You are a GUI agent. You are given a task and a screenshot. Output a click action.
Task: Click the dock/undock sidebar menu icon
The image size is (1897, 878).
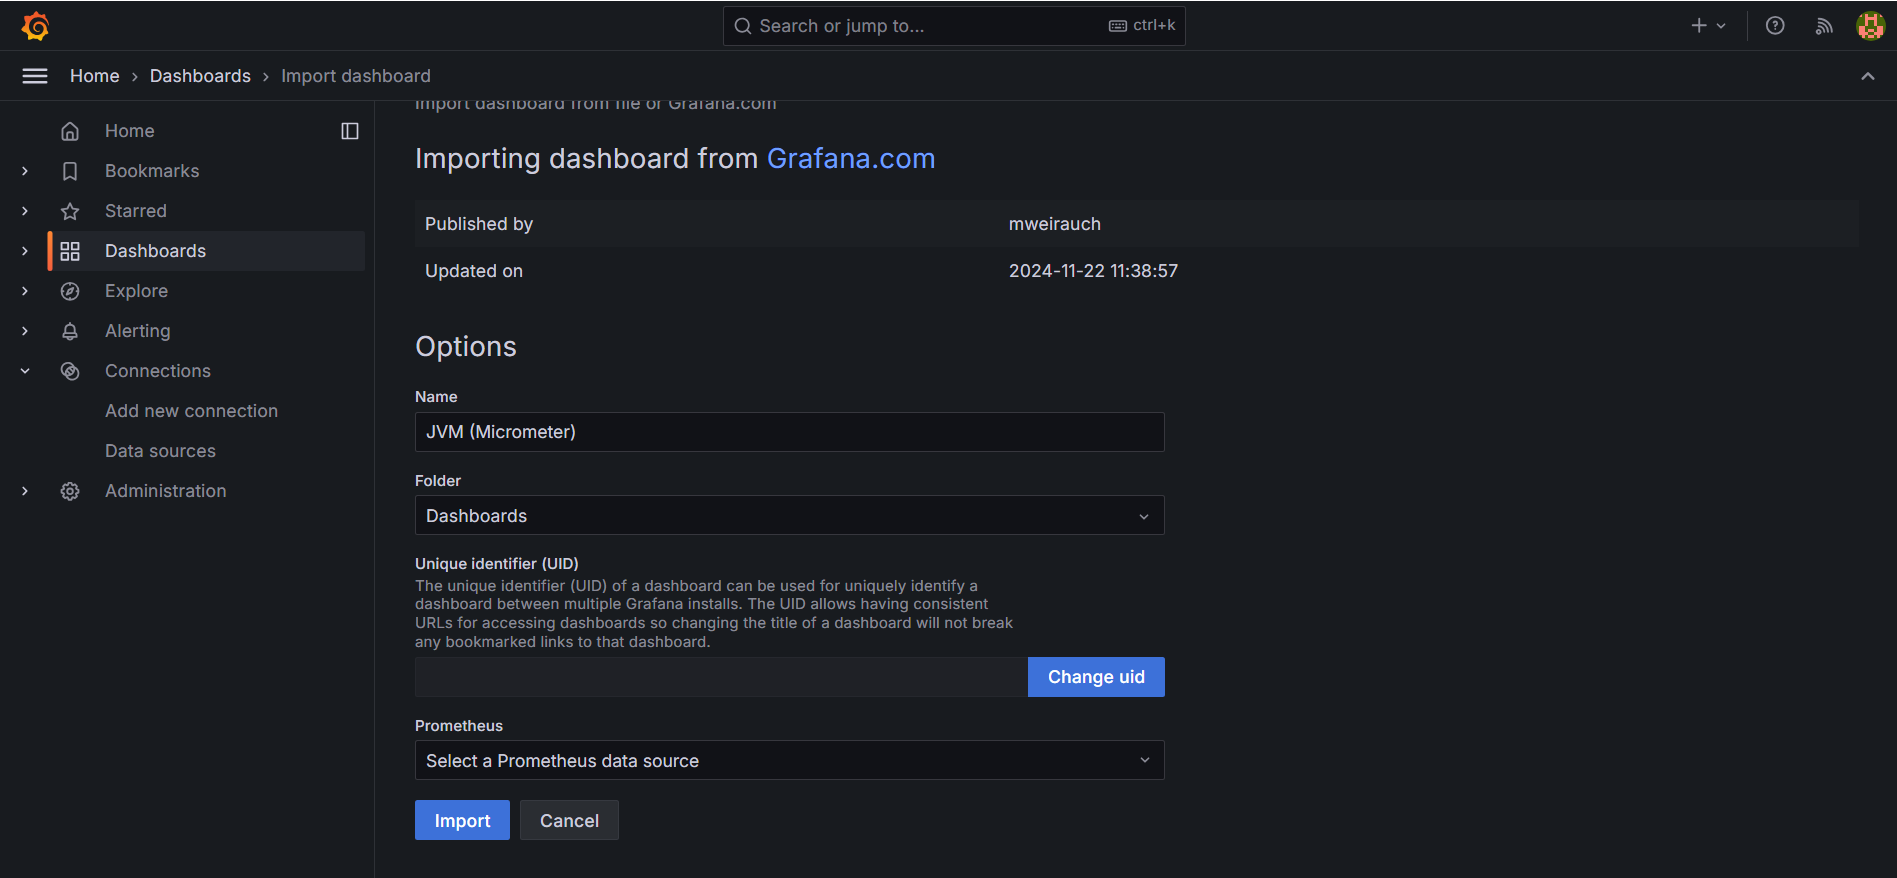(350, 131)
